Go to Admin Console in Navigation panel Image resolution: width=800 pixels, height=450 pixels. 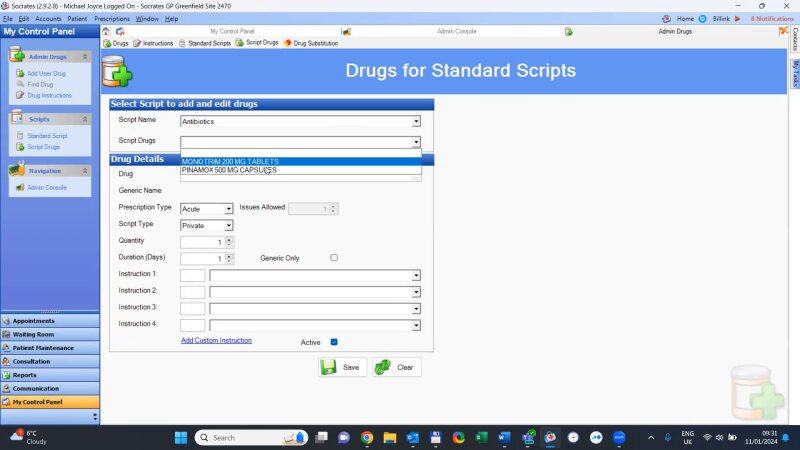pos(46,187)
